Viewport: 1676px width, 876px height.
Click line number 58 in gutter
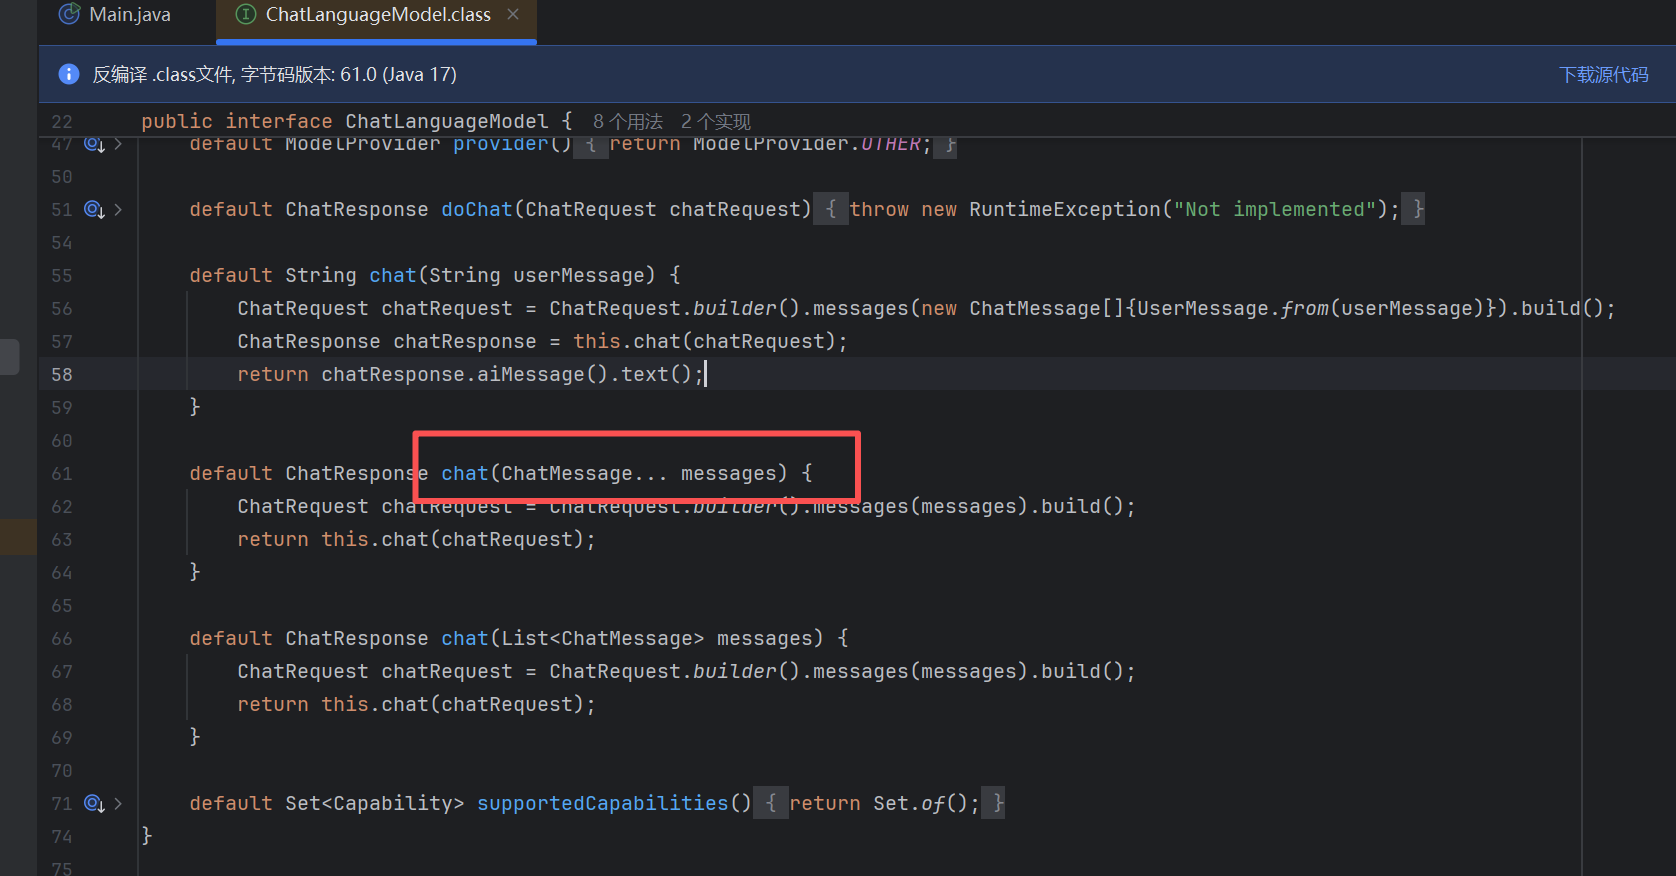pyautogui.click(x=62, y=374)
